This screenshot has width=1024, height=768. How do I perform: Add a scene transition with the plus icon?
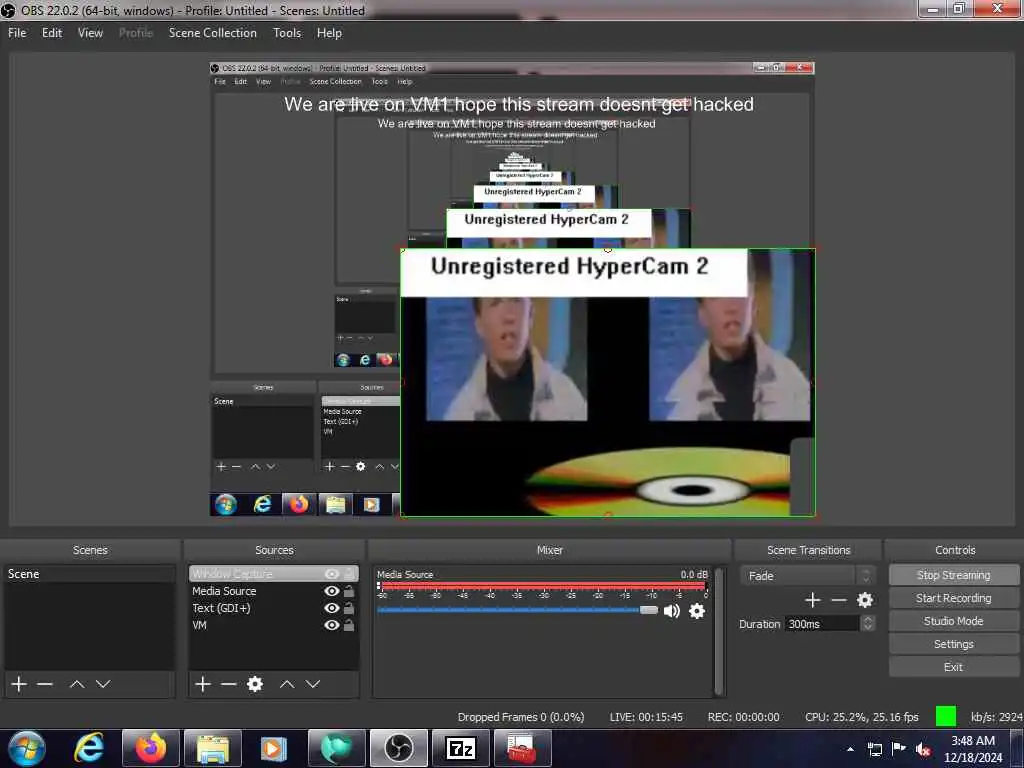click(813, 600)
